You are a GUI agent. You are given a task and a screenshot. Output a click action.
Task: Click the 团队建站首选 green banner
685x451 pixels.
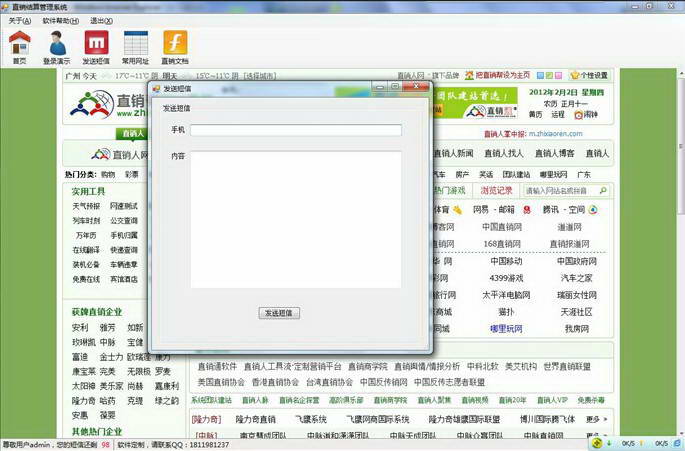click(475, 103)
